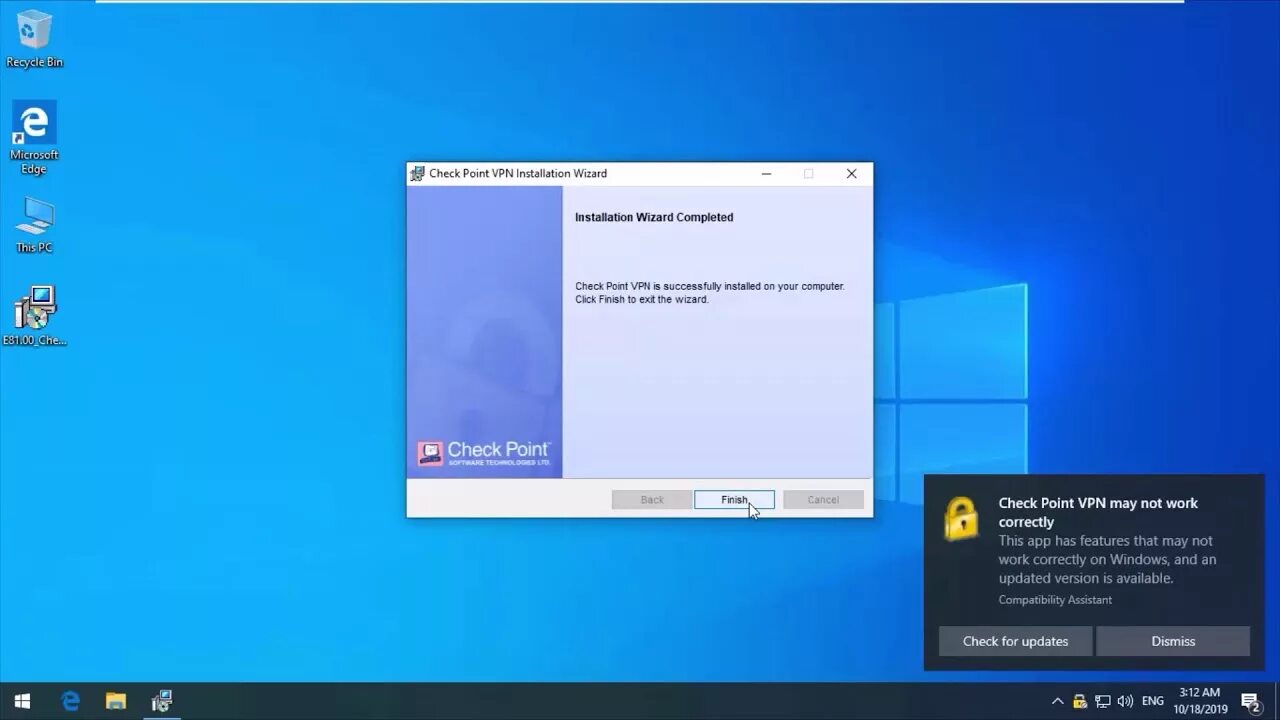Click the wizard title bar icon
This screenshot has width=1280, height=720.
[x=418, y=173]
